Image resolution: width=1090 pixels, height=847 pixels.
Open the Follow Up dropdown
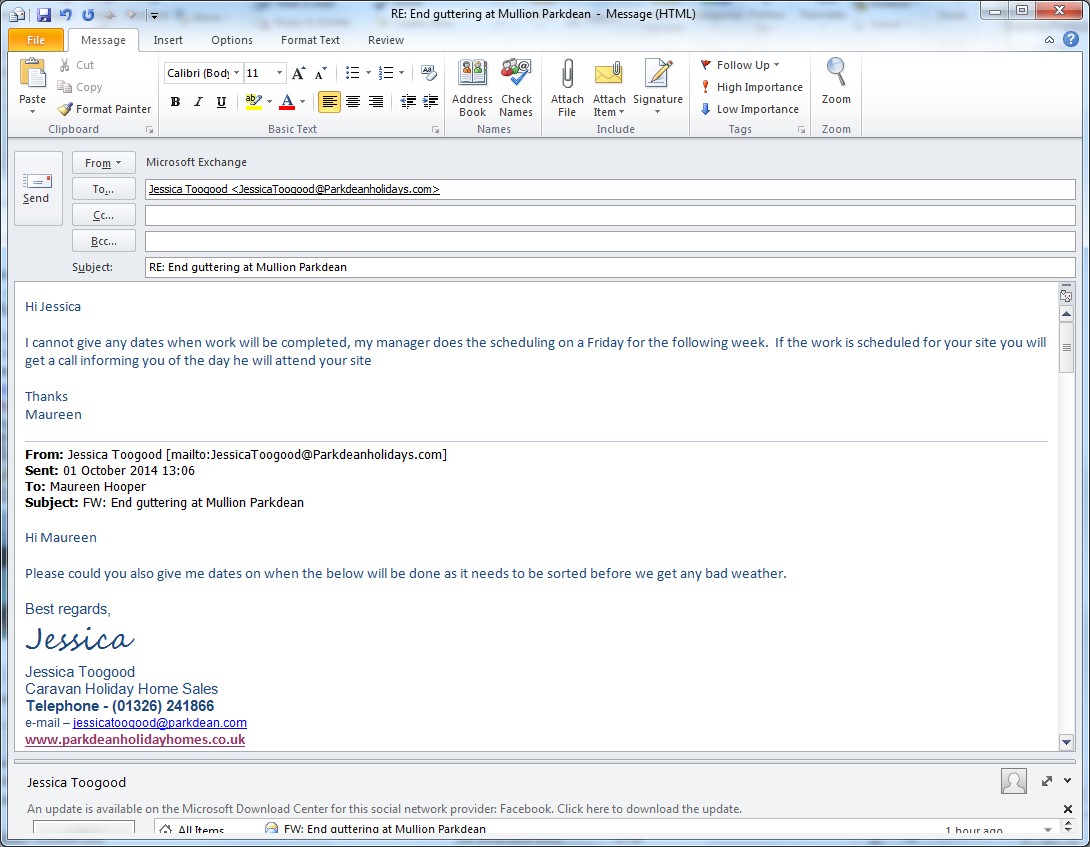[x=740, y=65]
